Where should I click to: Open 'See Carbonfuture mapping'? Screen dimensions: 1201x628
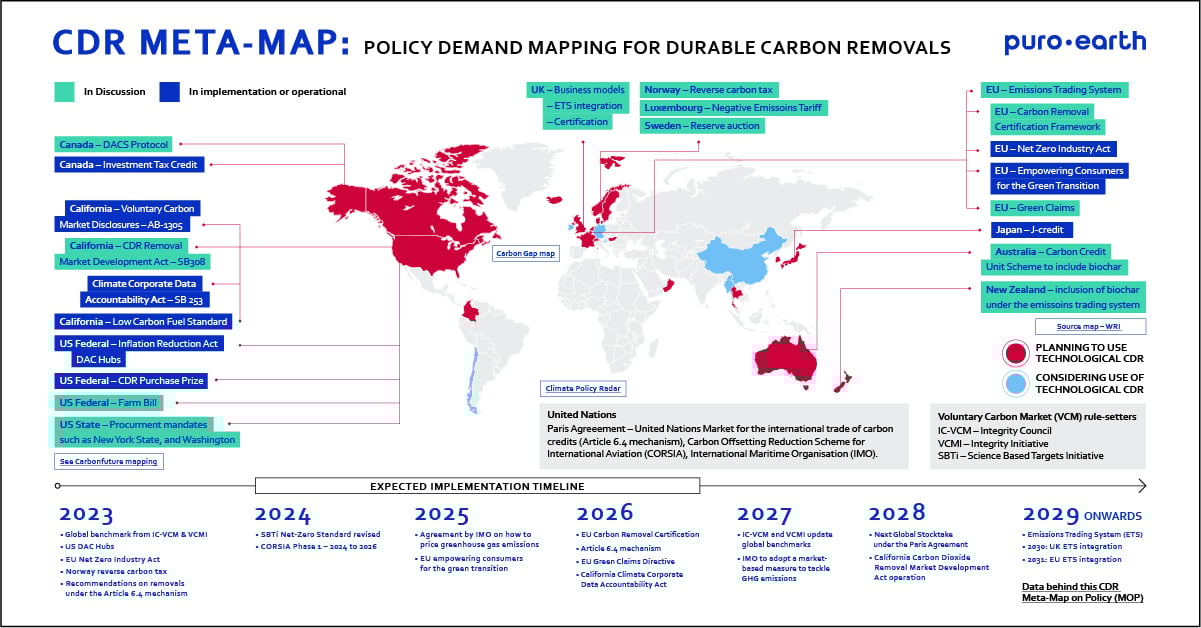[x=108, y=461]
